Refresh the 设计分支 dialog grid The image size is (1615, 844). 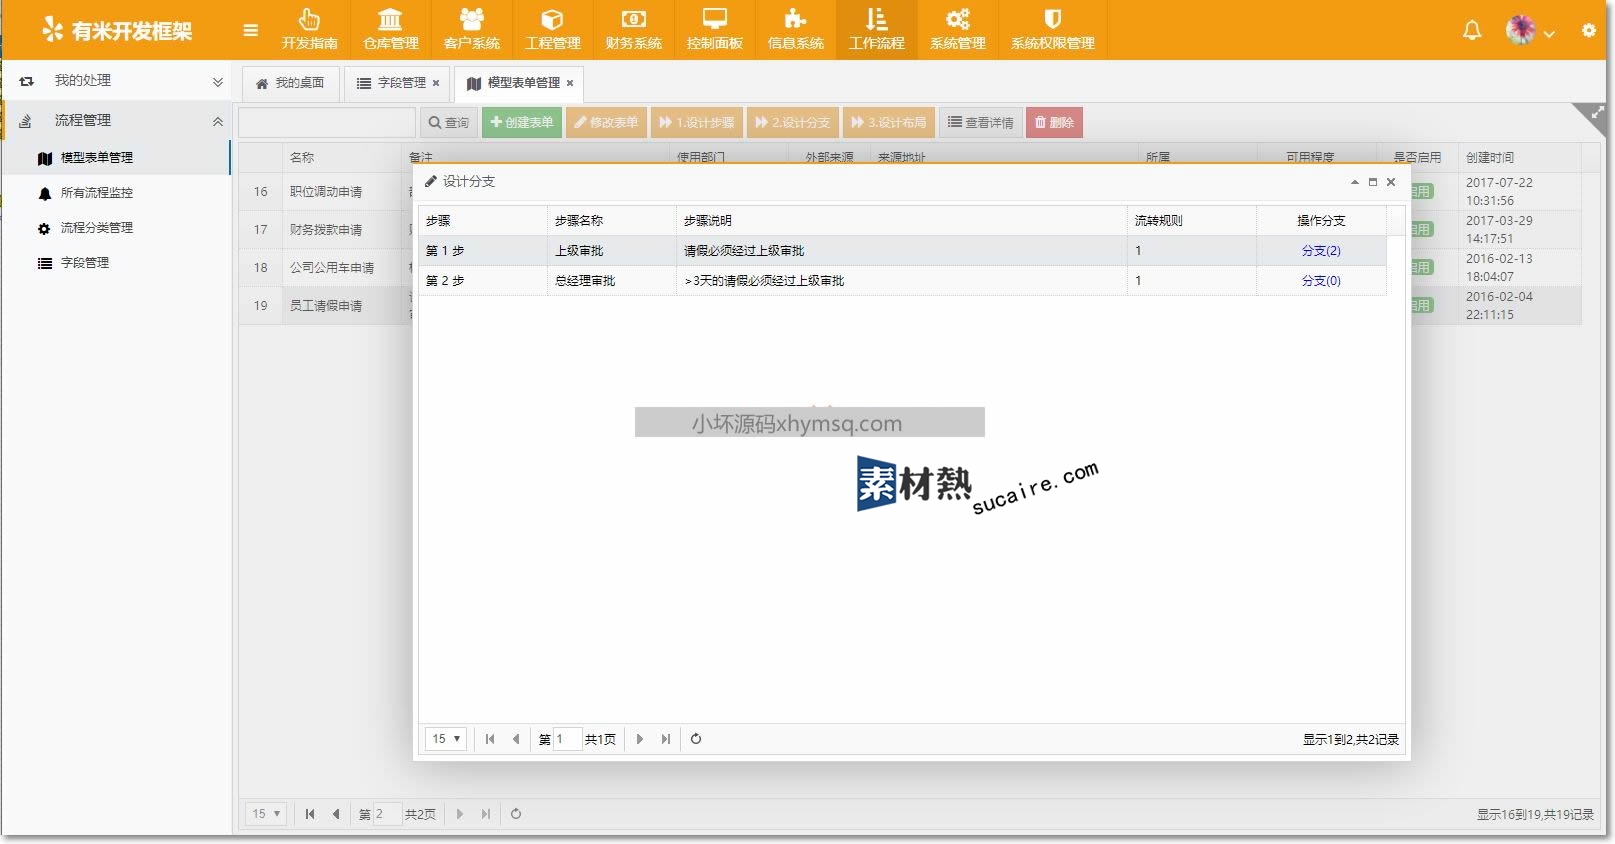[x=696, y=739]
